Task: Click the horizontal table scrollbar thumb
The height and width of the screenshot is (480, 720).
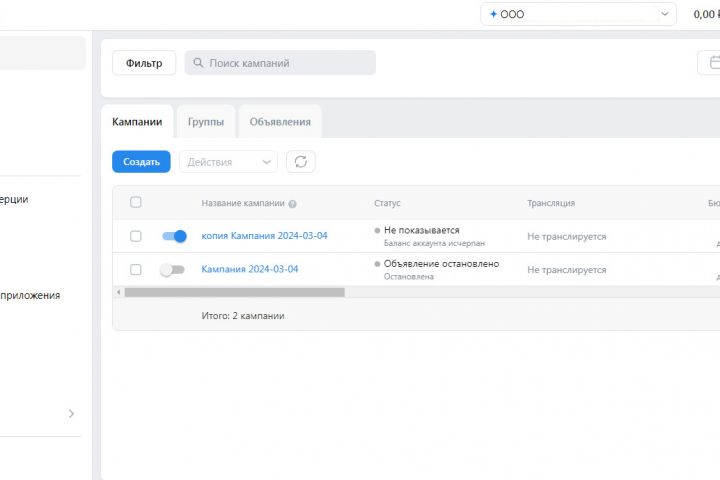Action: [x=235, y=292]
